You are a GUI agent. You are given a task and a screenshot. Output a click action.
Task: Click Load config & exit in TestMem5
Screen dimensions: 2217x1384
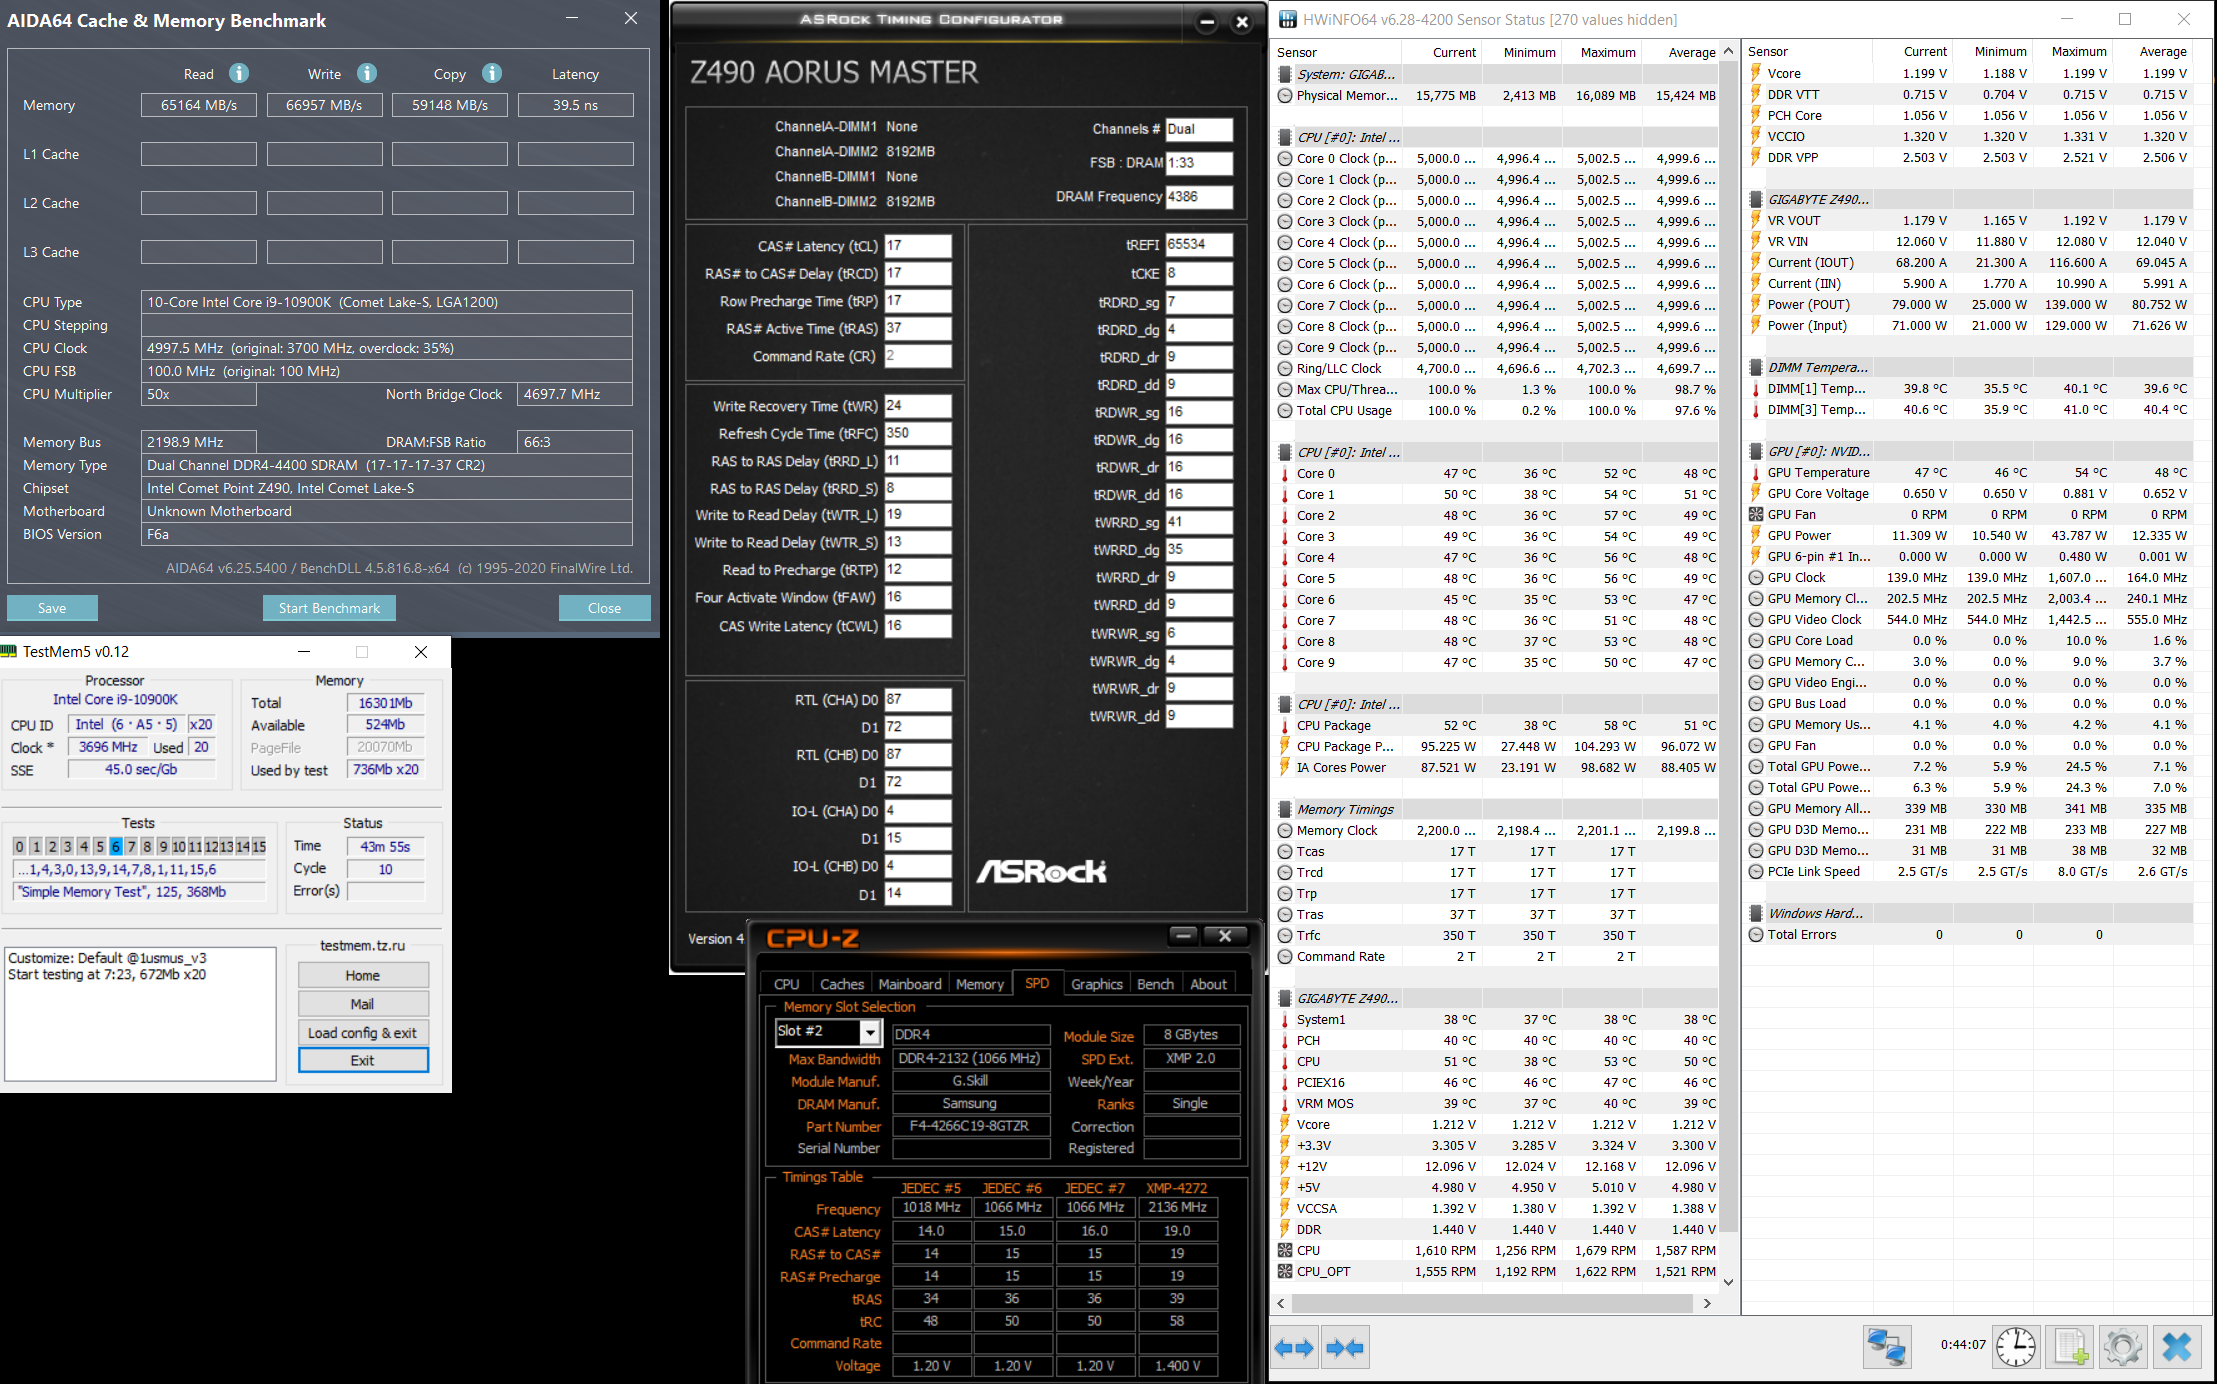pos(362,1032)
